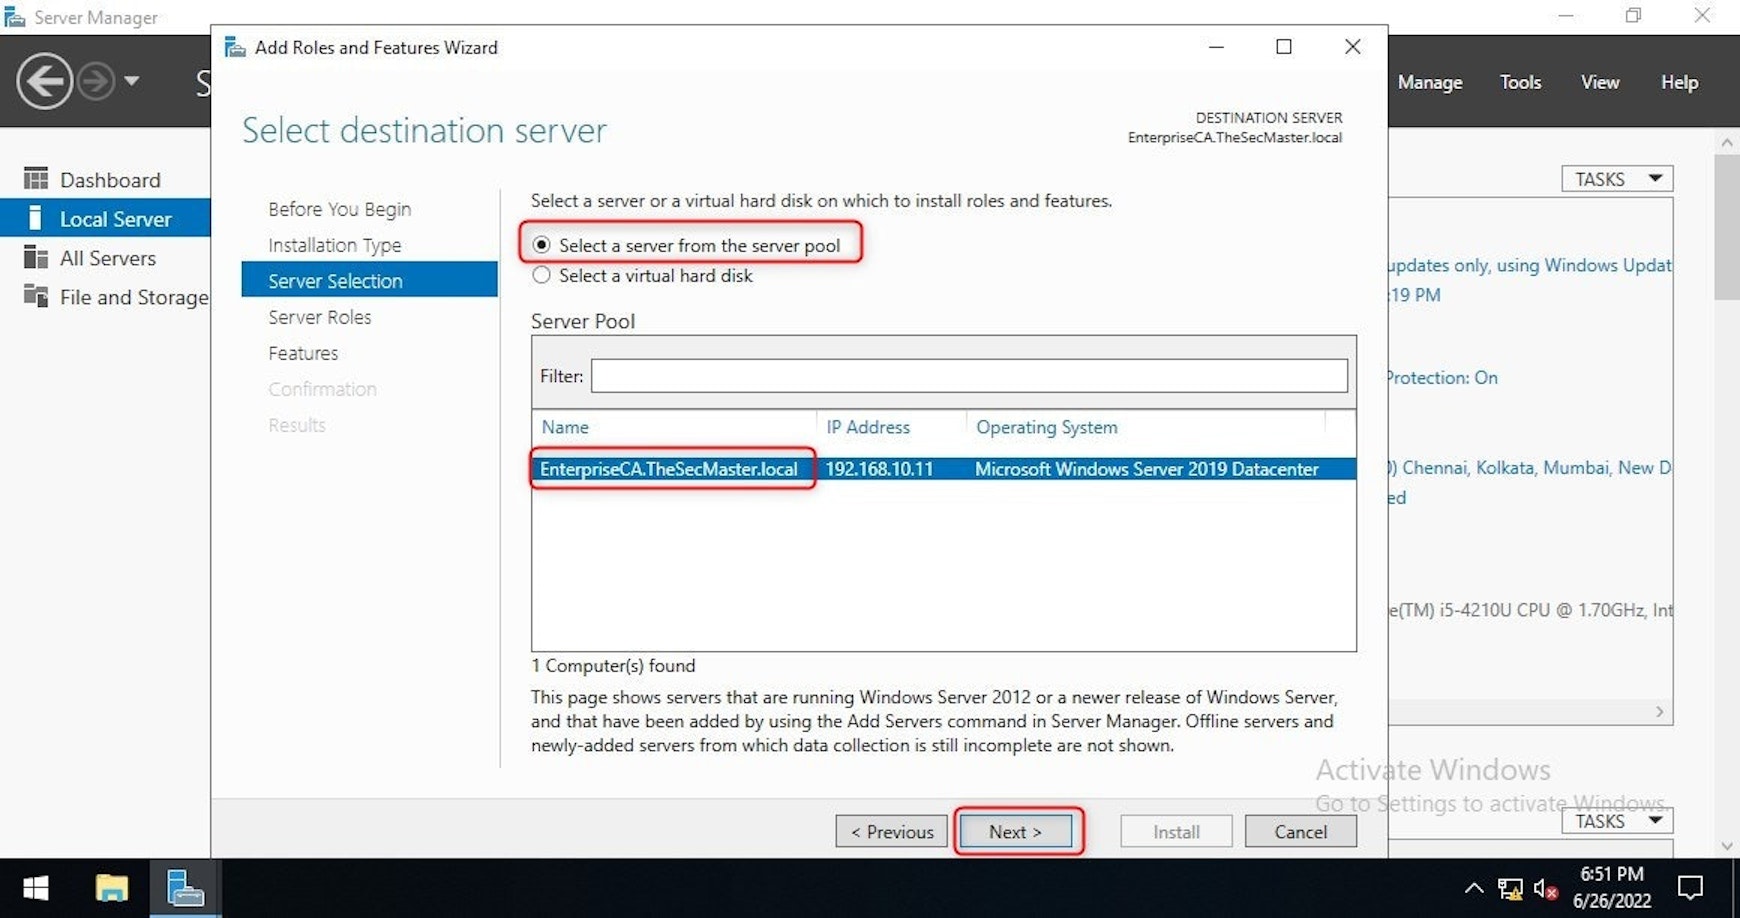
Task: Sort server pool by Name column
Action: [x=565, y=427]
